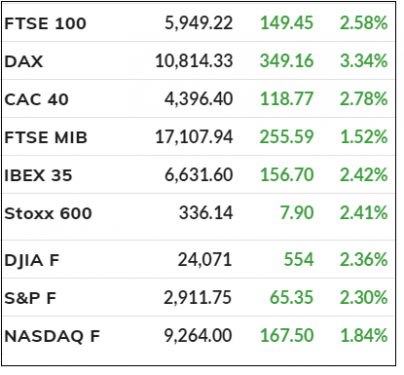Screen dimensions: 404x375
Task: Click NASDAQ F change value 167.50
Action: click(x=287, y=335)
